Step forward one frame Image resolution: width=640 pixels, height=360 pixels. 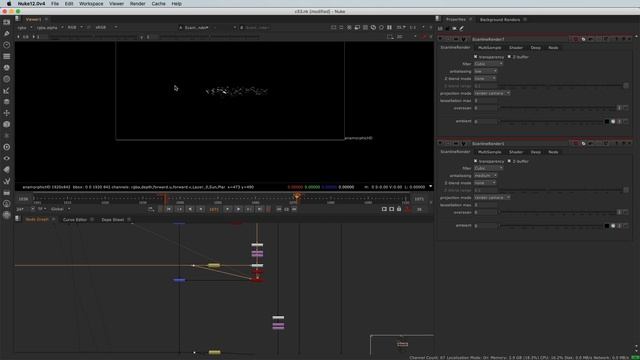click(228, 209)
